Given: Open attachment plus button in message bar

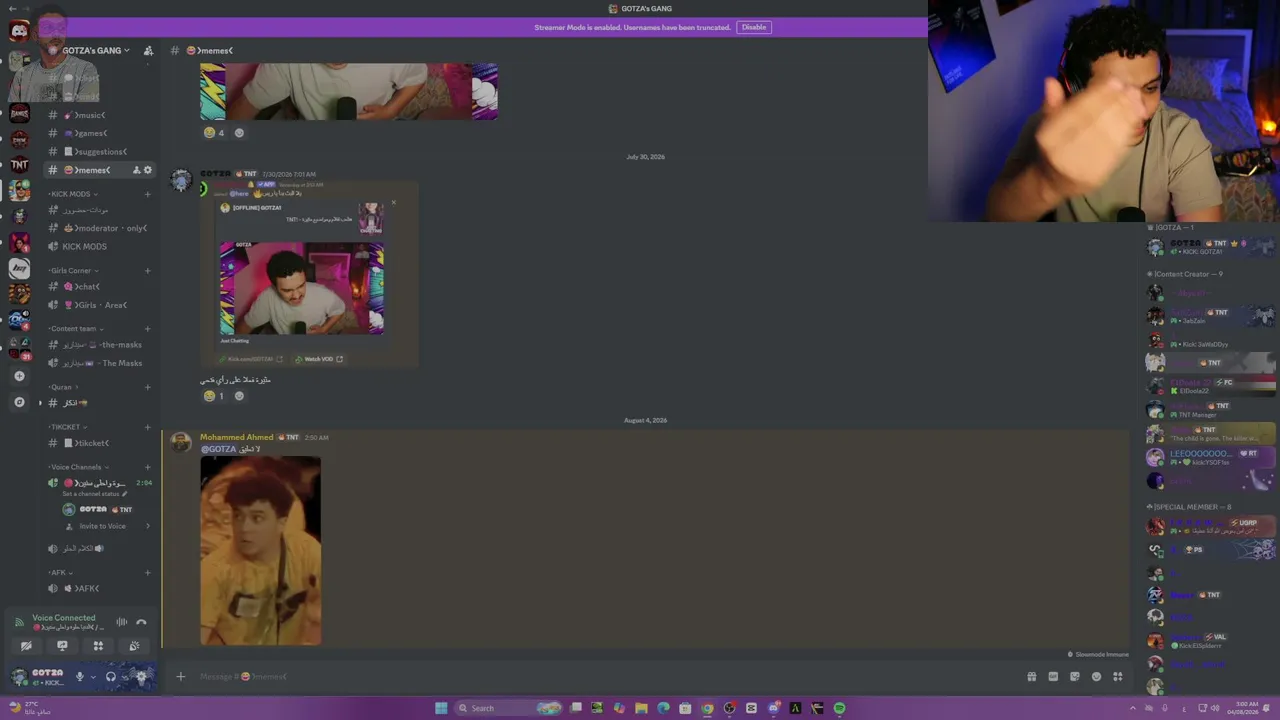Looking at the screenshot, I should (x=180, y=677).
